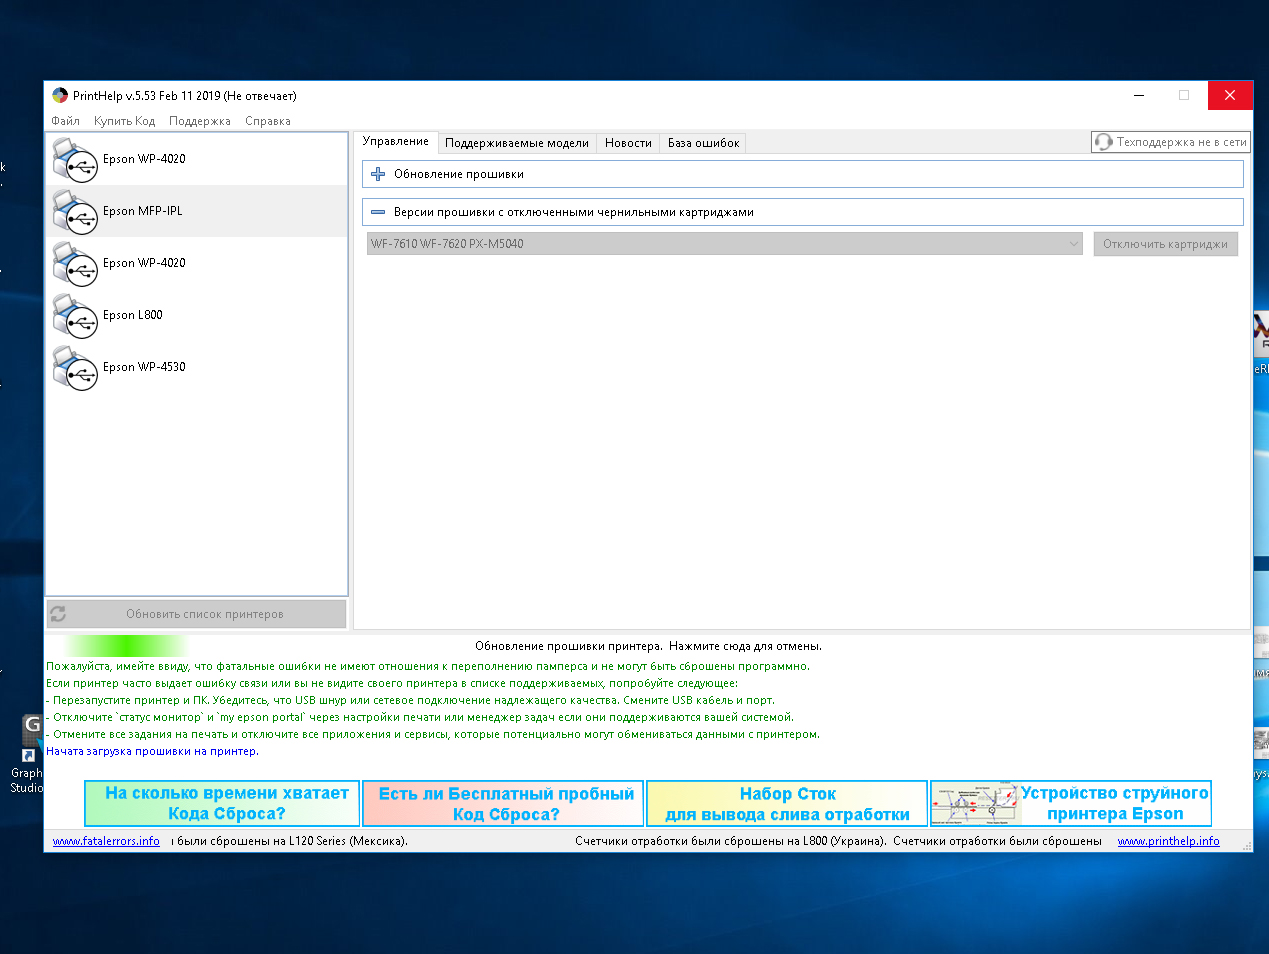Select the first Epson WP-4020 printer entry
The height and width of the screenshot is (954, 1269).
[197, 159]
